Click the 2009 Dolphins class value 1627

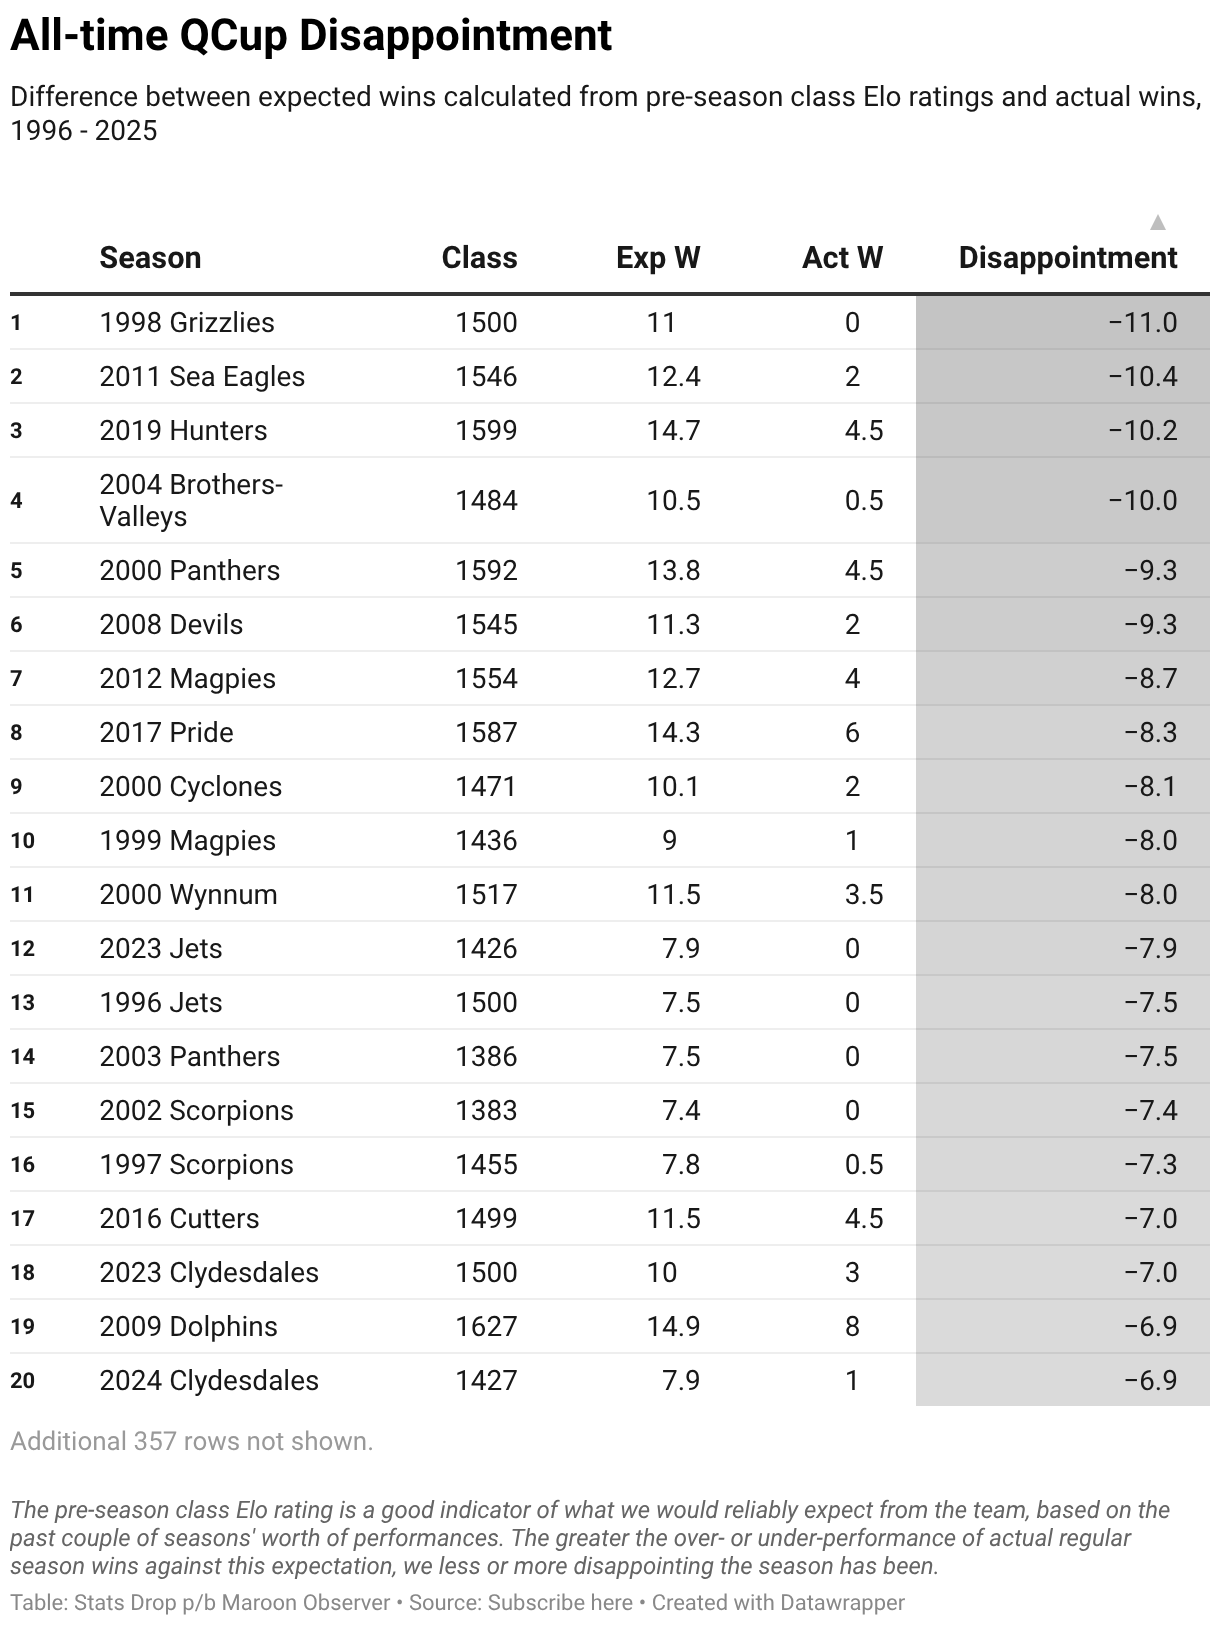[486, 1326]
